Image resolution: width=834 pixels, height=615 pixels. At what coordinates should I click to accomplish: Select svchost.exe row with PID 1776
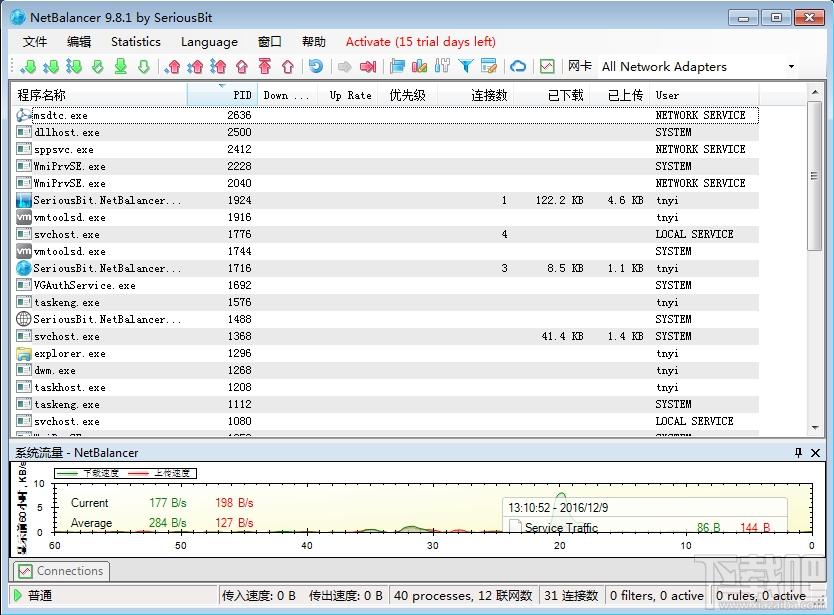pyautogui.click(x=386, y=235)
